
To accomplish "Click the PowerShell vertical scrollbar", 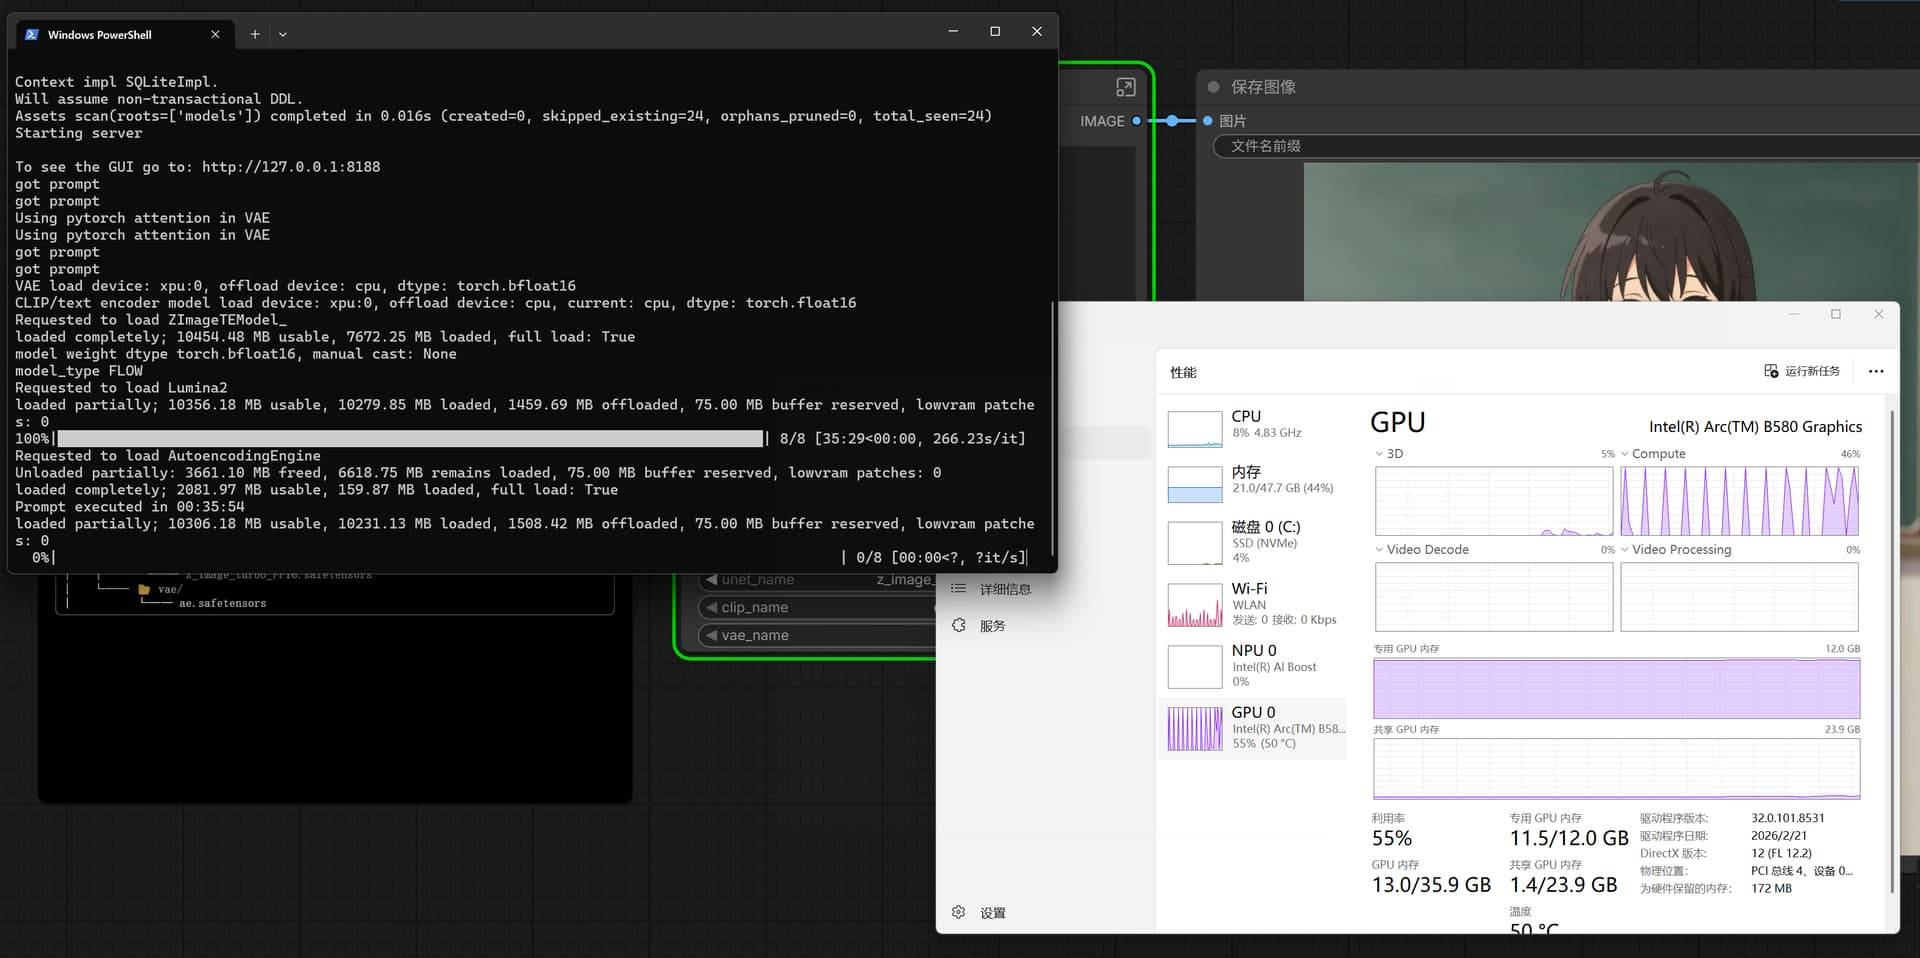I will (x=1052, y=430).
